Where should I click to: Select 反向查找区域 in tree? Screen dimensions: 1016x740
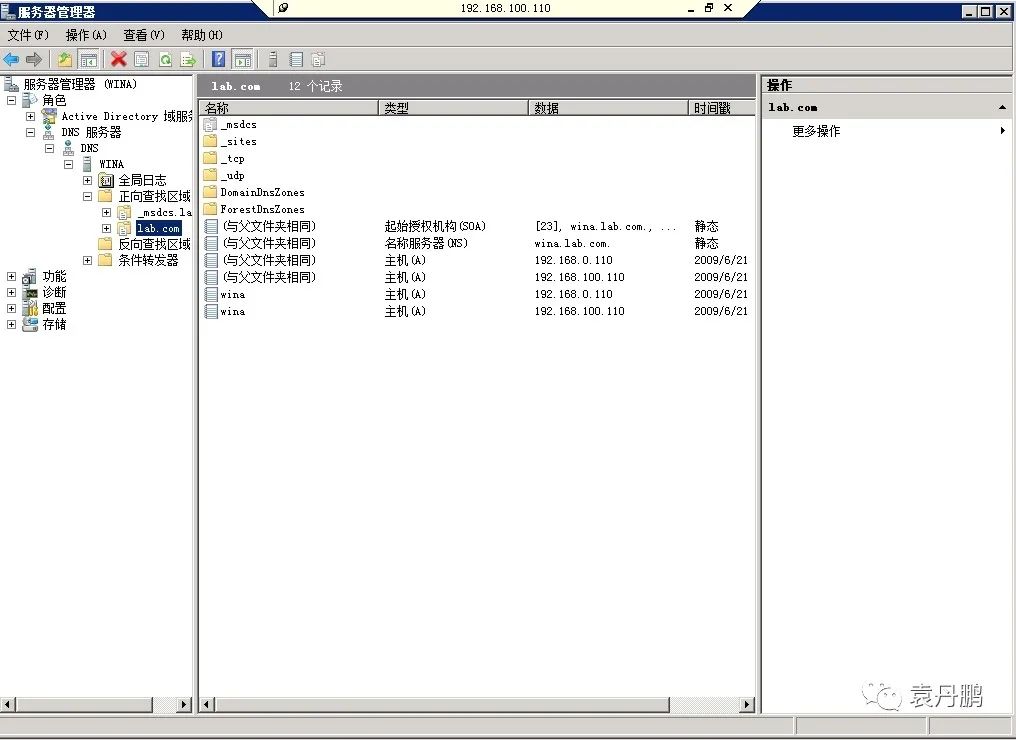click(x=154, y=244)
